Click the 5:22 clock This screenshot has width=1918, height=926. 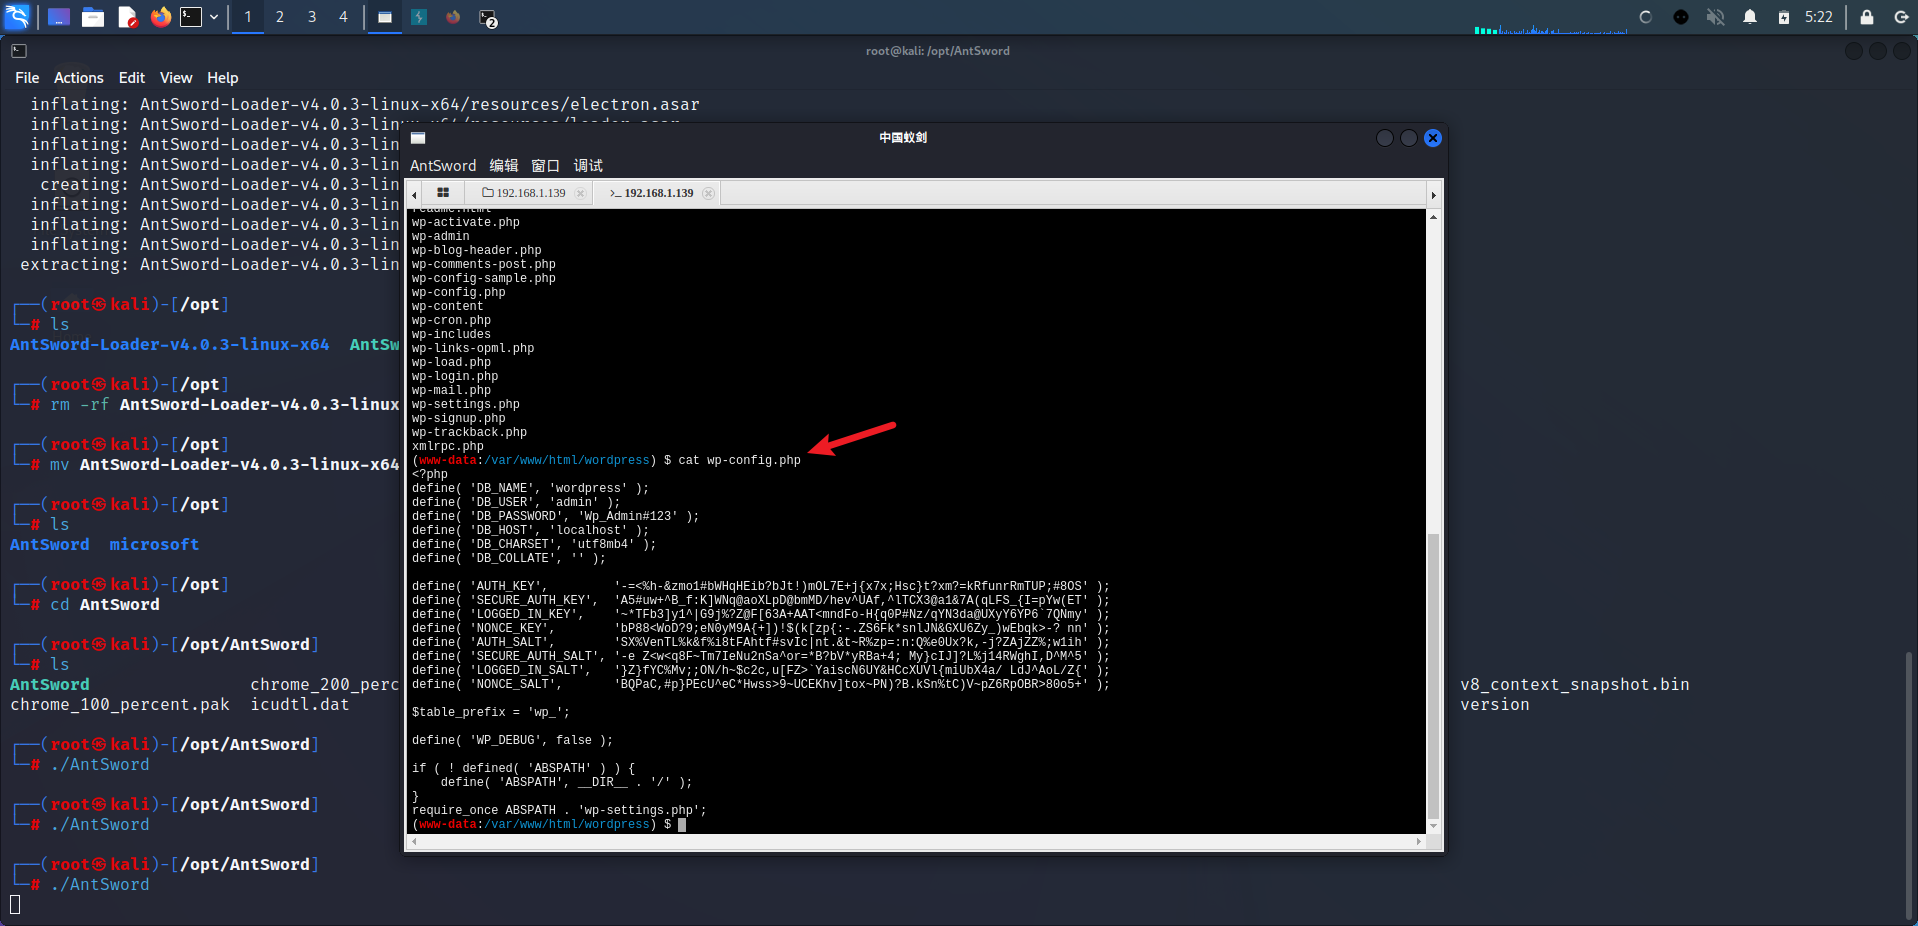point(1819,17)
